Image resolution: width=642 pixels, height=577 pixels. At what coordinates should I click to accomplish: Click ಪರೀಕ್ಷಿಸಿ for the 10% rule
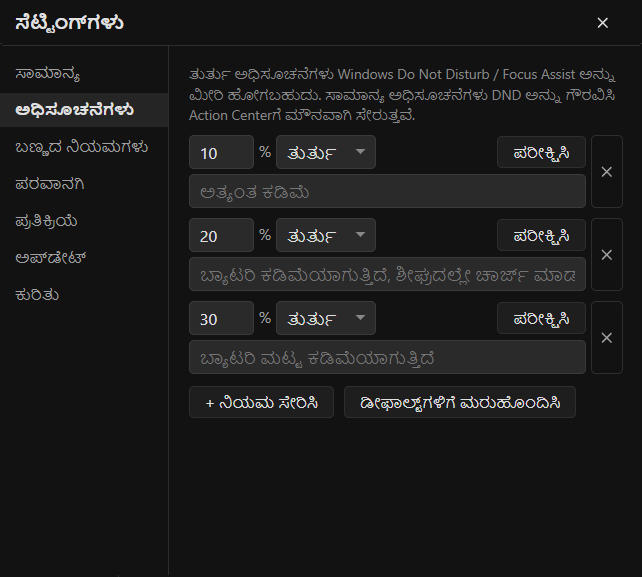click(541, 152)
